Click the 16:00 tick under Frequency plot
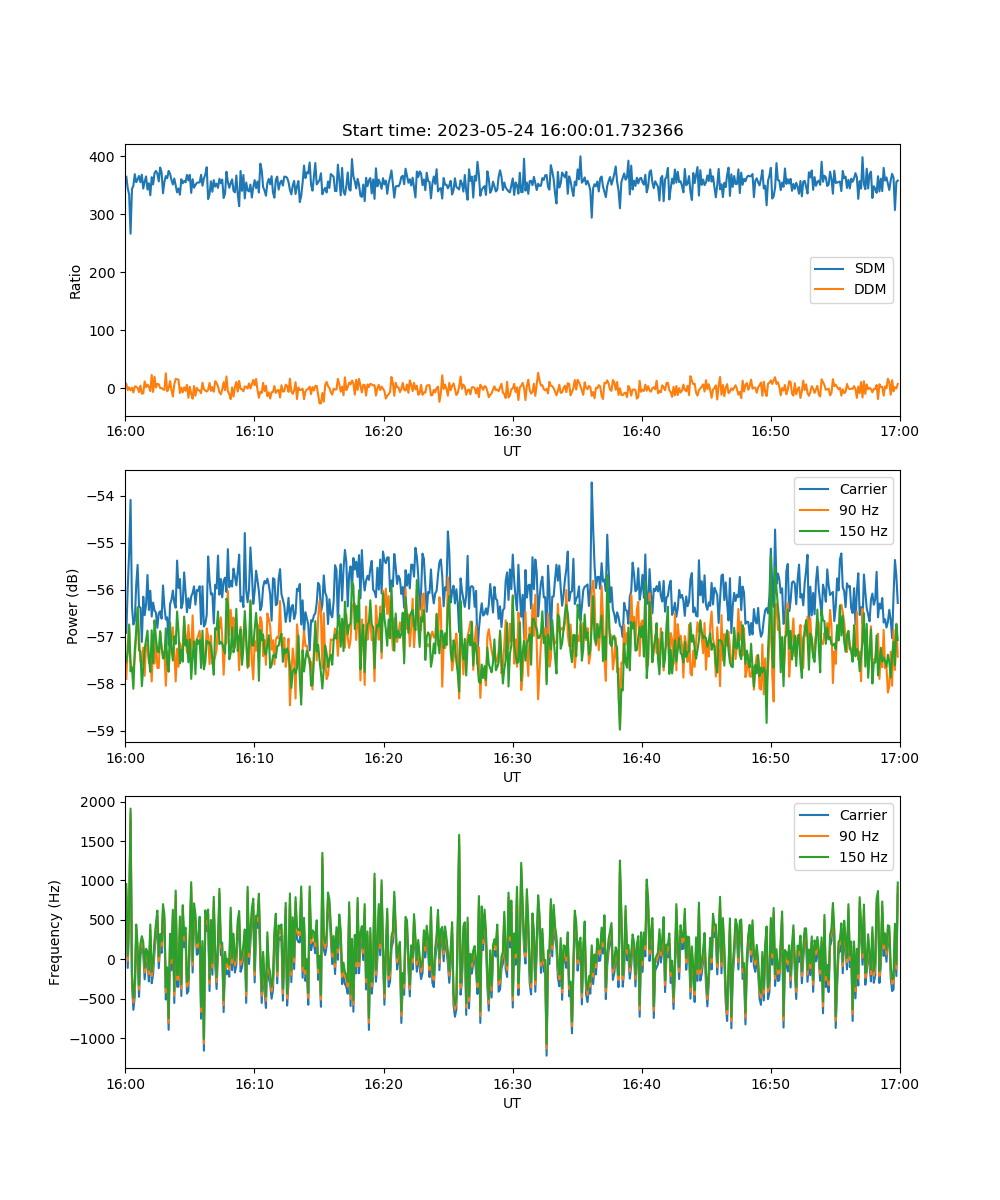 point(125,1082)
